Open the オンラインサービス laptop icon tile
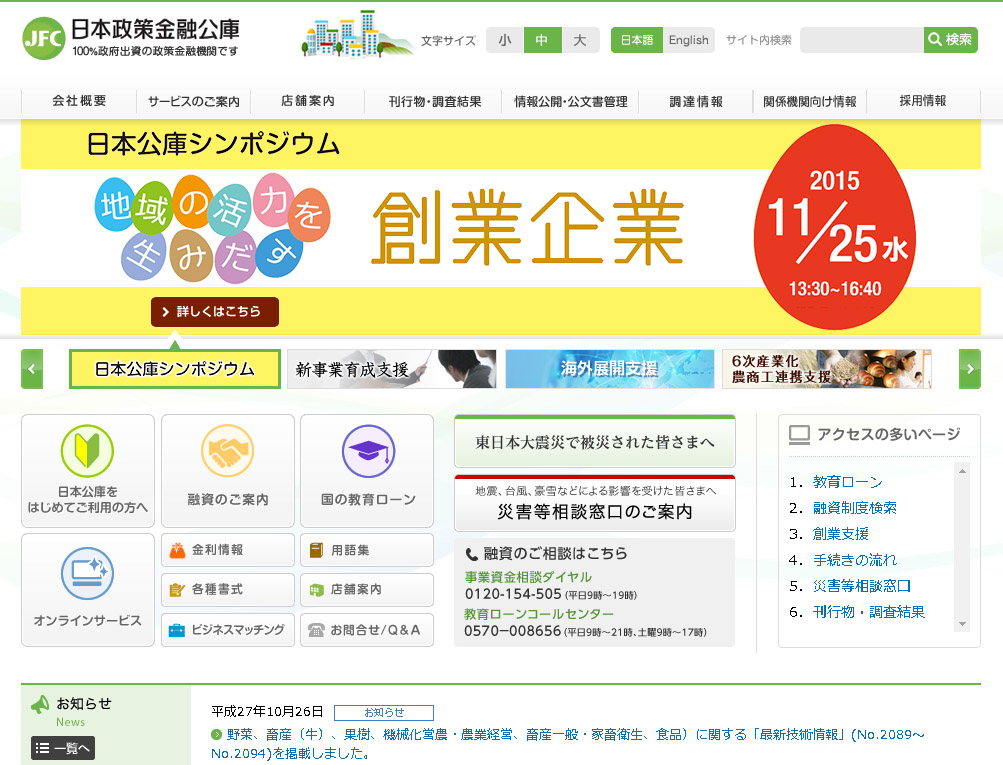1003x765 pixels. (x=88, y=590)
